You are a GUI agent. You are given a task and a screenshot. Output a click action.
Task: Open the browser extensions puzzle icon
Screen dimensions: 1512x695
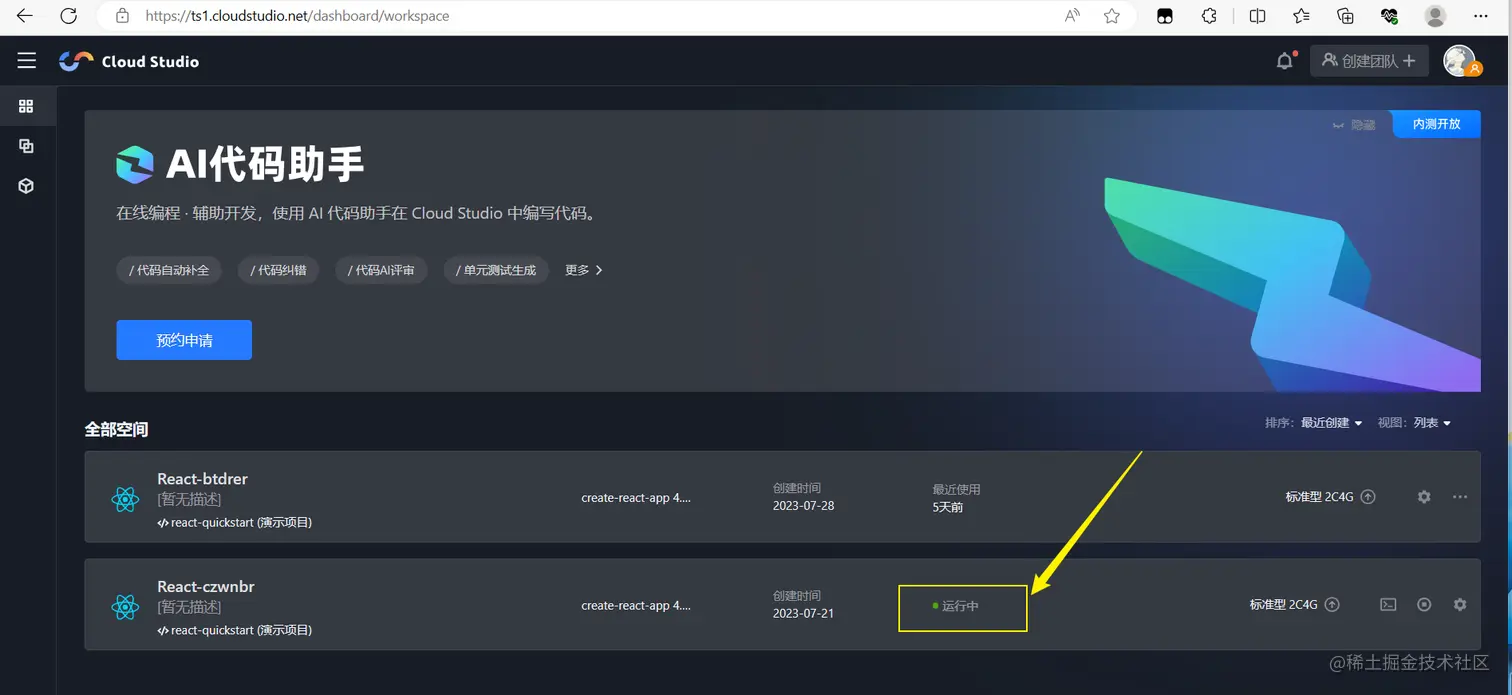click(x=1210, y=16)
